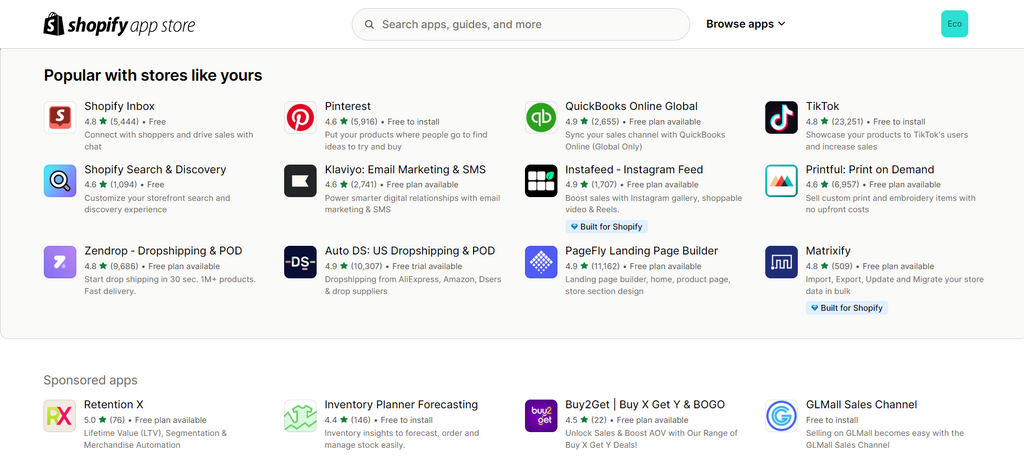This screenshot has height=457, width=1024.
Task: Click the Shopify app store logo
Action: pyautogui.click(x=119, y=25)
